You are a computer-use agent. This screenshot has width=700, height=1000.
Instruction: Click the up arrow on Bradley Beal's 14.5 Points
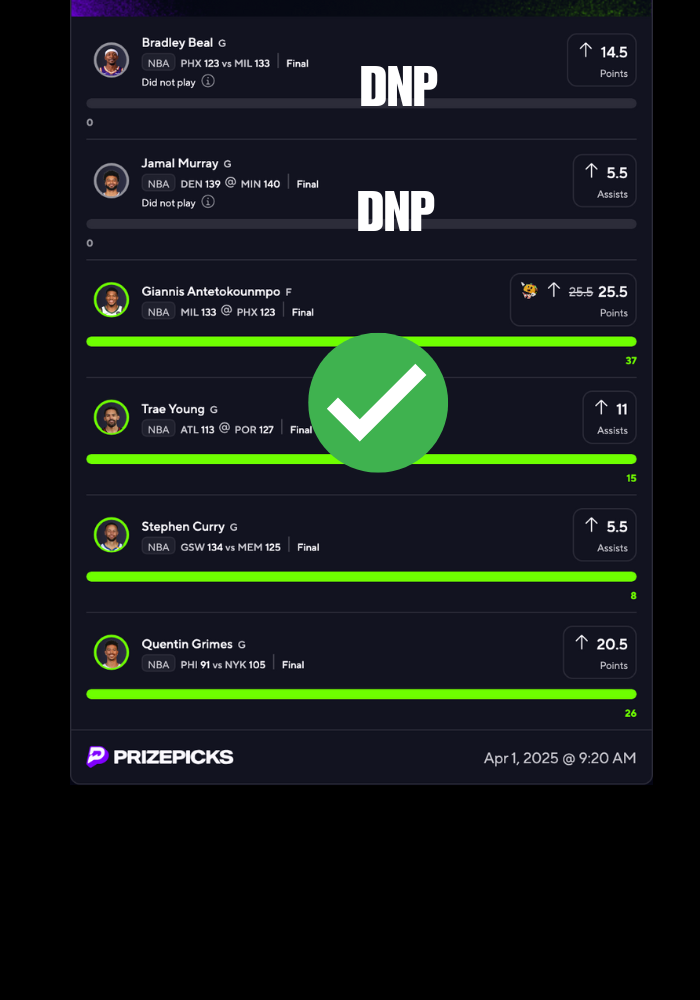pyautogui.click(x=586, y=50)
